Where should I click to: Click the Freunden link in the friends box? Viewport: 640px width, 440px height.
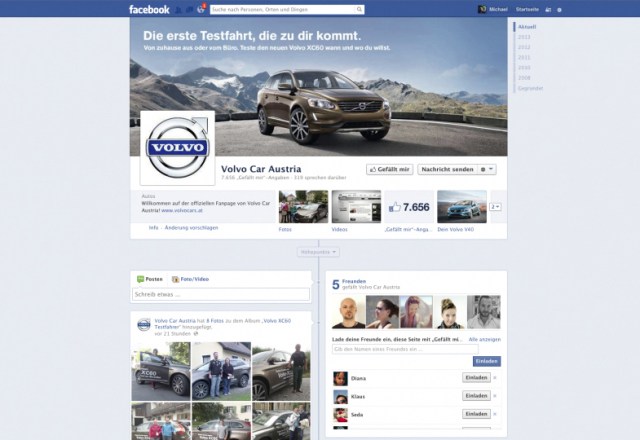pyautogui.click(x=354, y=281)
